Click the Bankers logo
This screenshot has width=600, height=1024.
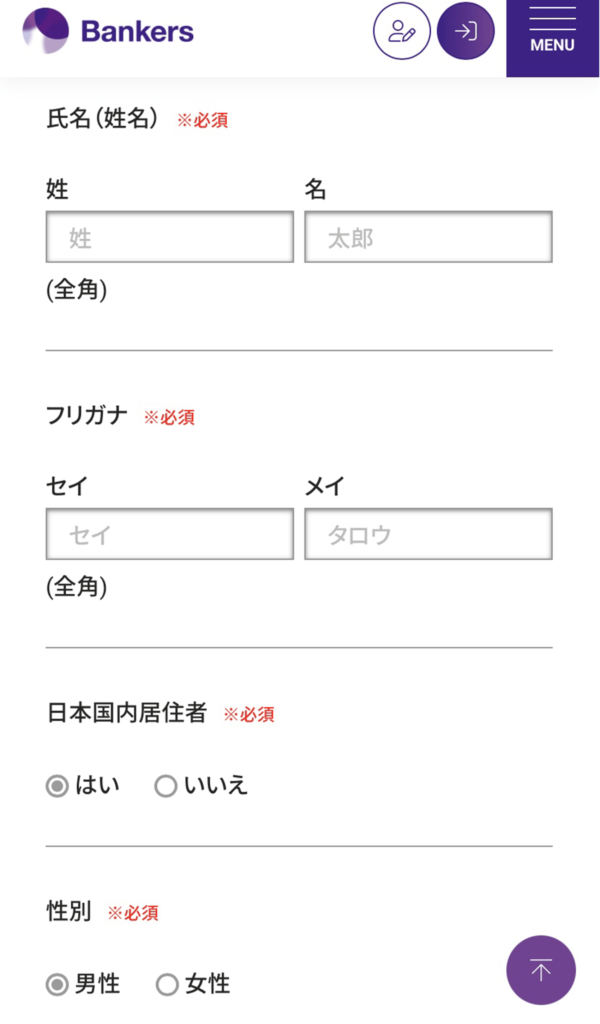click(108, 31)
